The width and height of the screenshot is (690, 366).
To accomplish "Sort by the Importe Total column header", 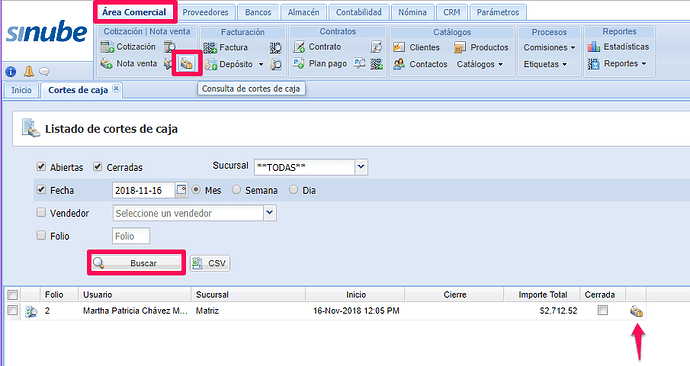I will (542, 294).
